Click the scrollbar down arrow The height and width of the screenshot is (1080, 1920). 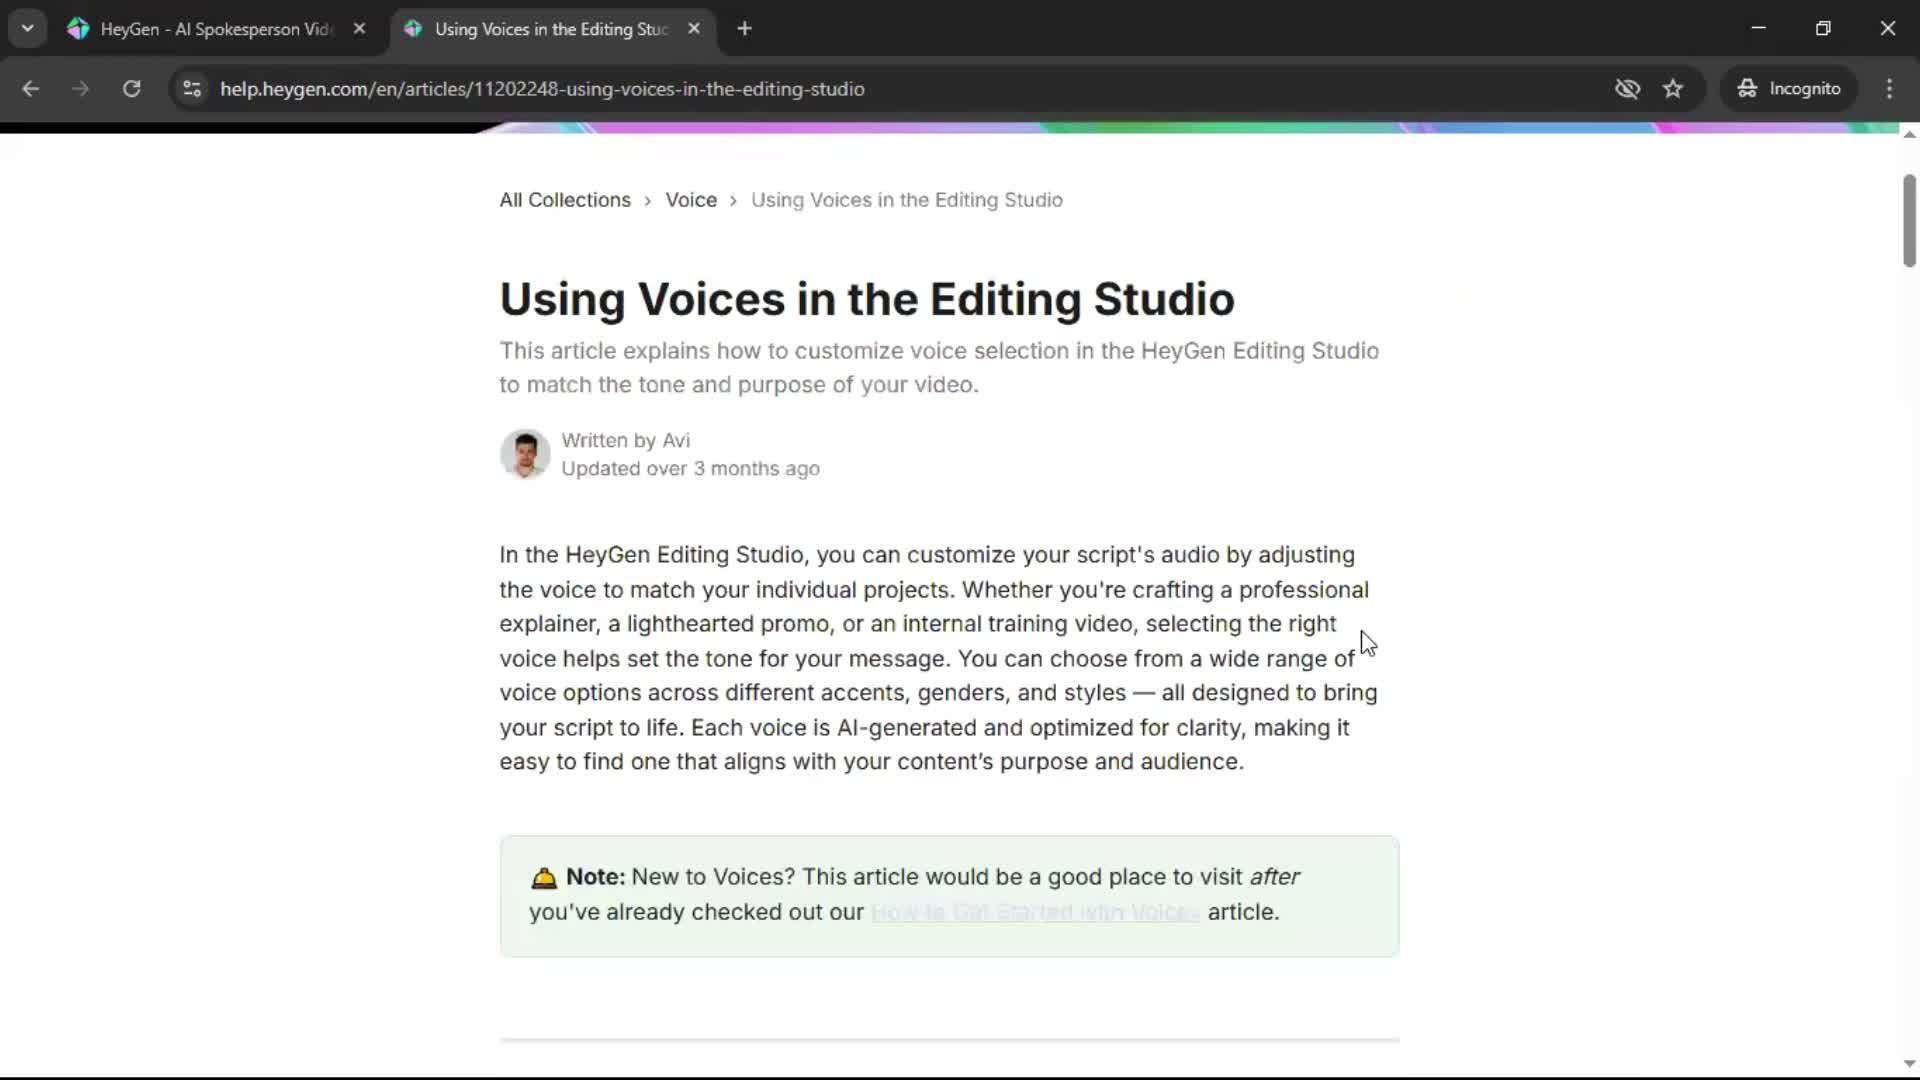click(1909, 1064)
